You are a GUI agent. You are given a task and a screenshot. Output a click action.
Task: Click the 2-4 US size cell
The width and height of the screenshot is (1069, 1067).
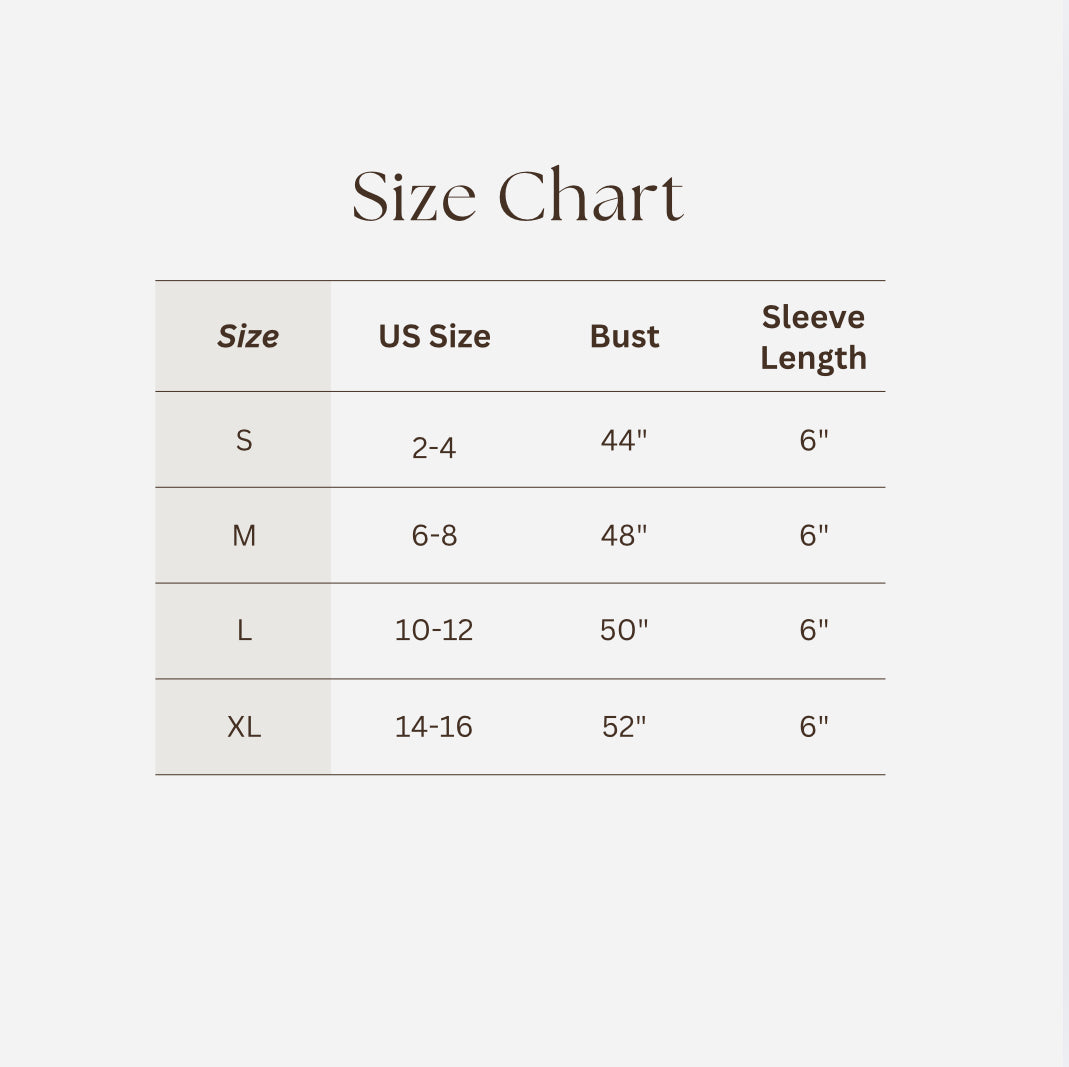coord(434,448)
